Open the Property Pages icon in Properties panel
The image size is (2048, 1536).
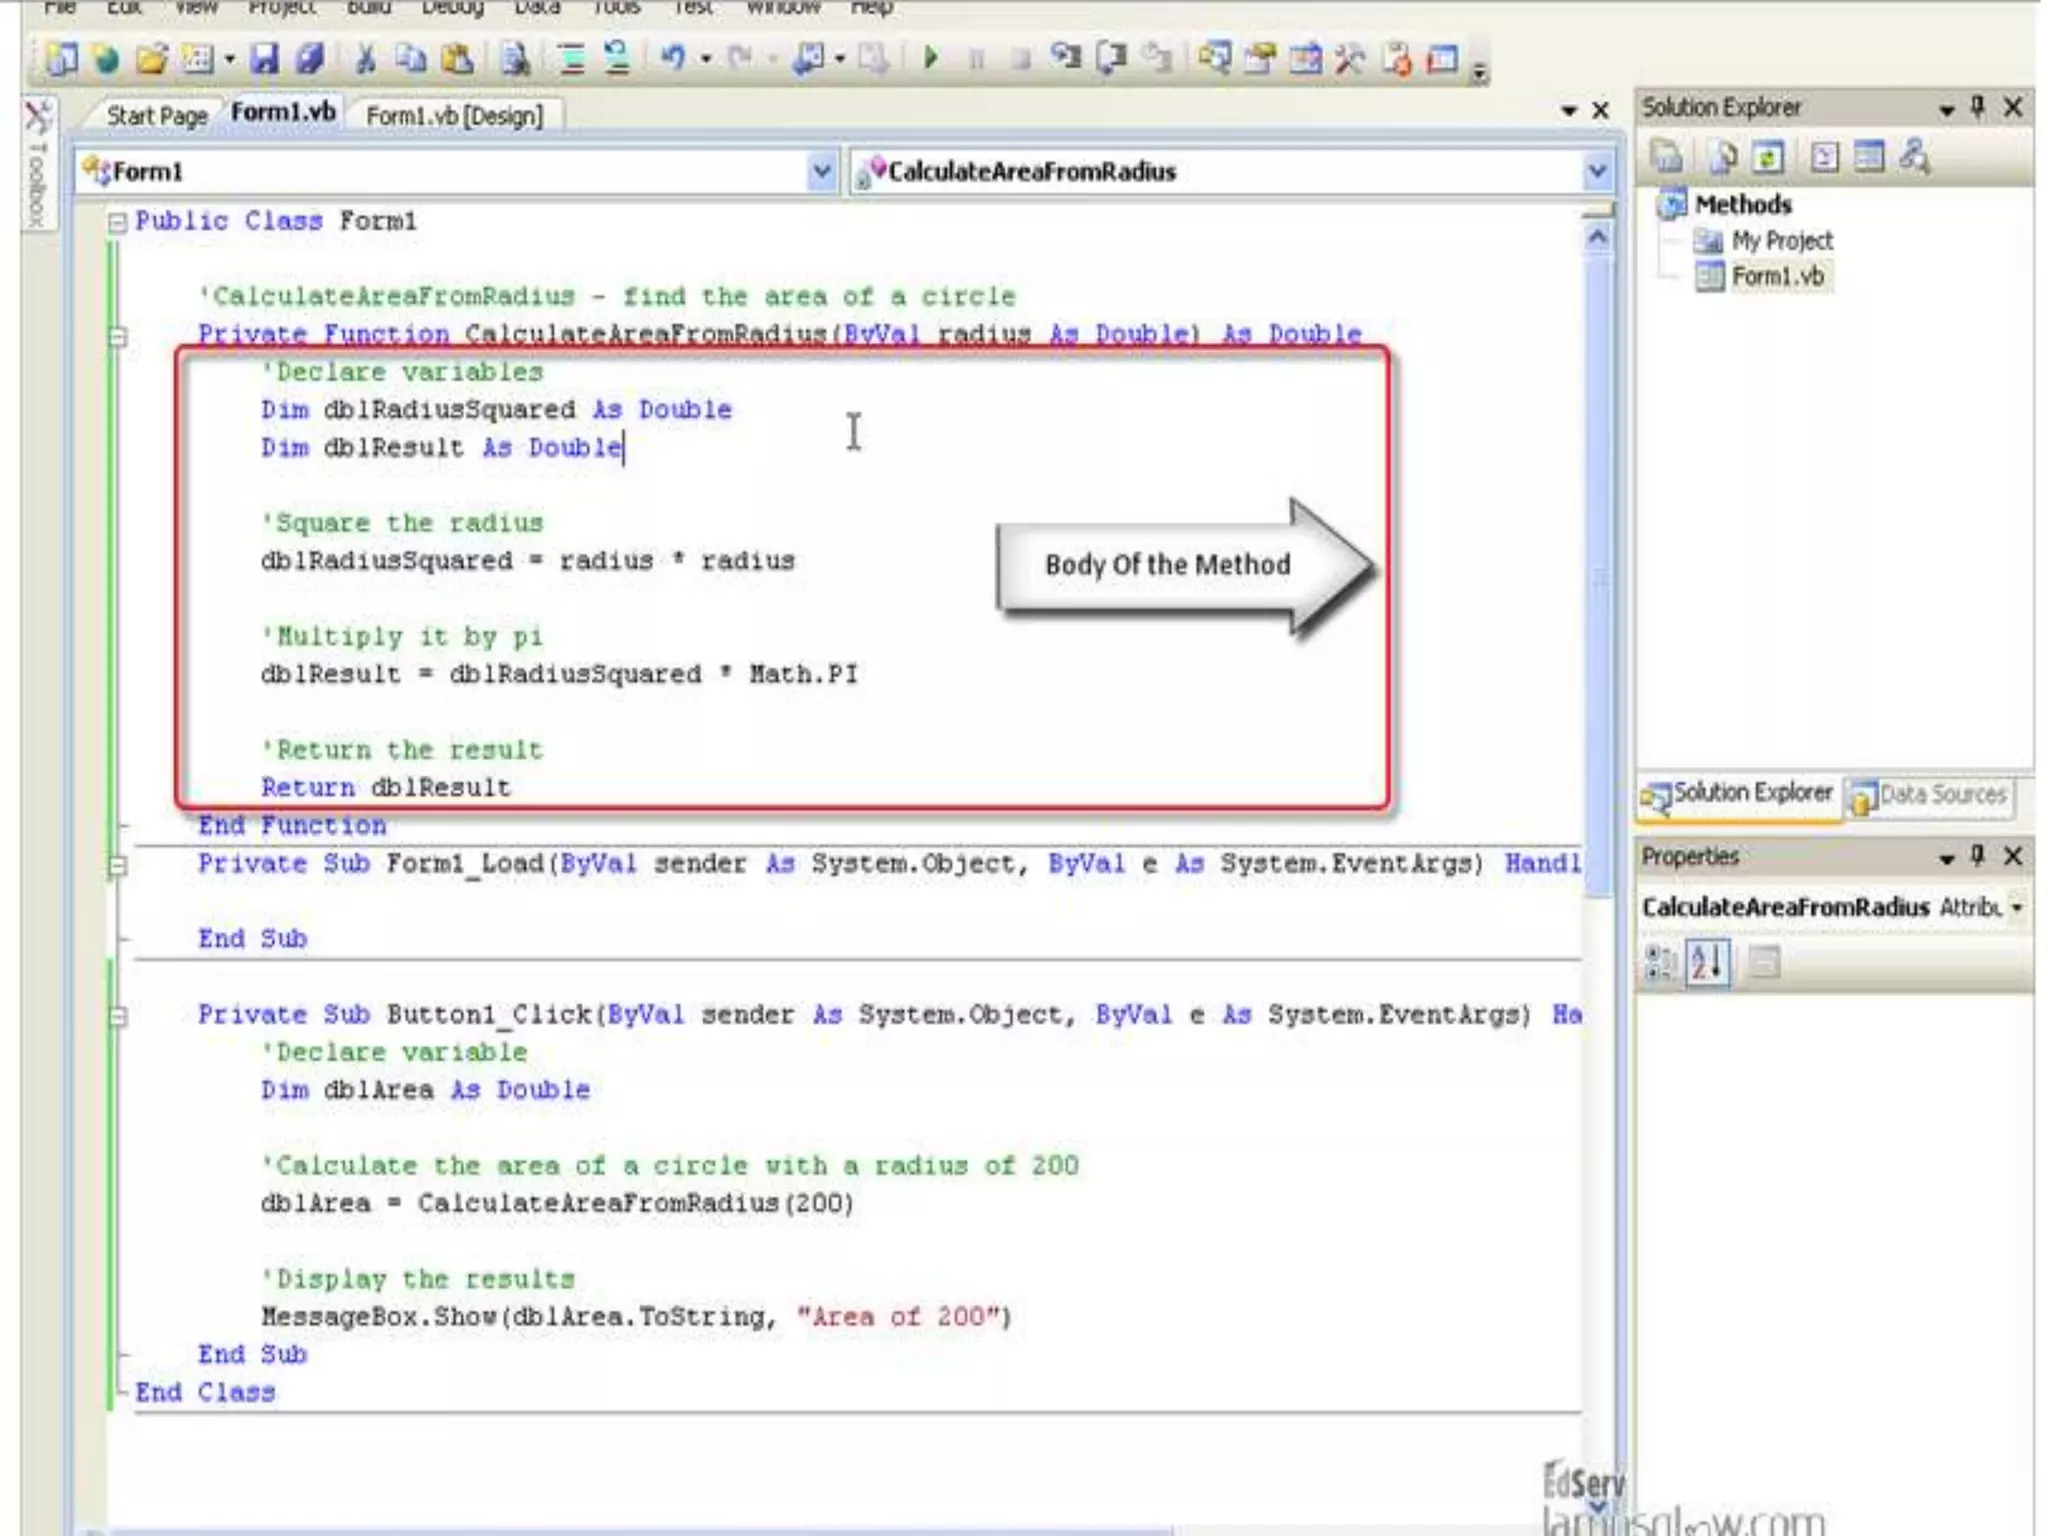[1765, 963]
